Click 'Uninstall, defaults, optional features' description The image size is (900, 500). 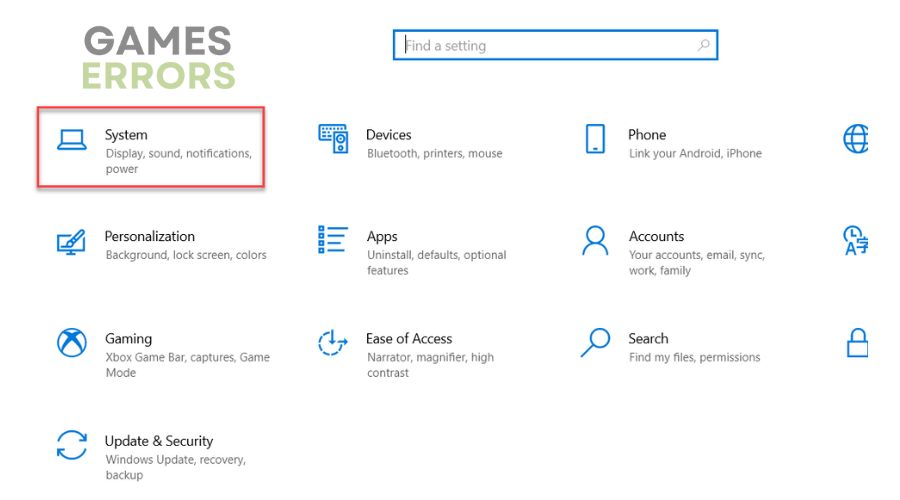pyautogui.click(x=437, y=262)
